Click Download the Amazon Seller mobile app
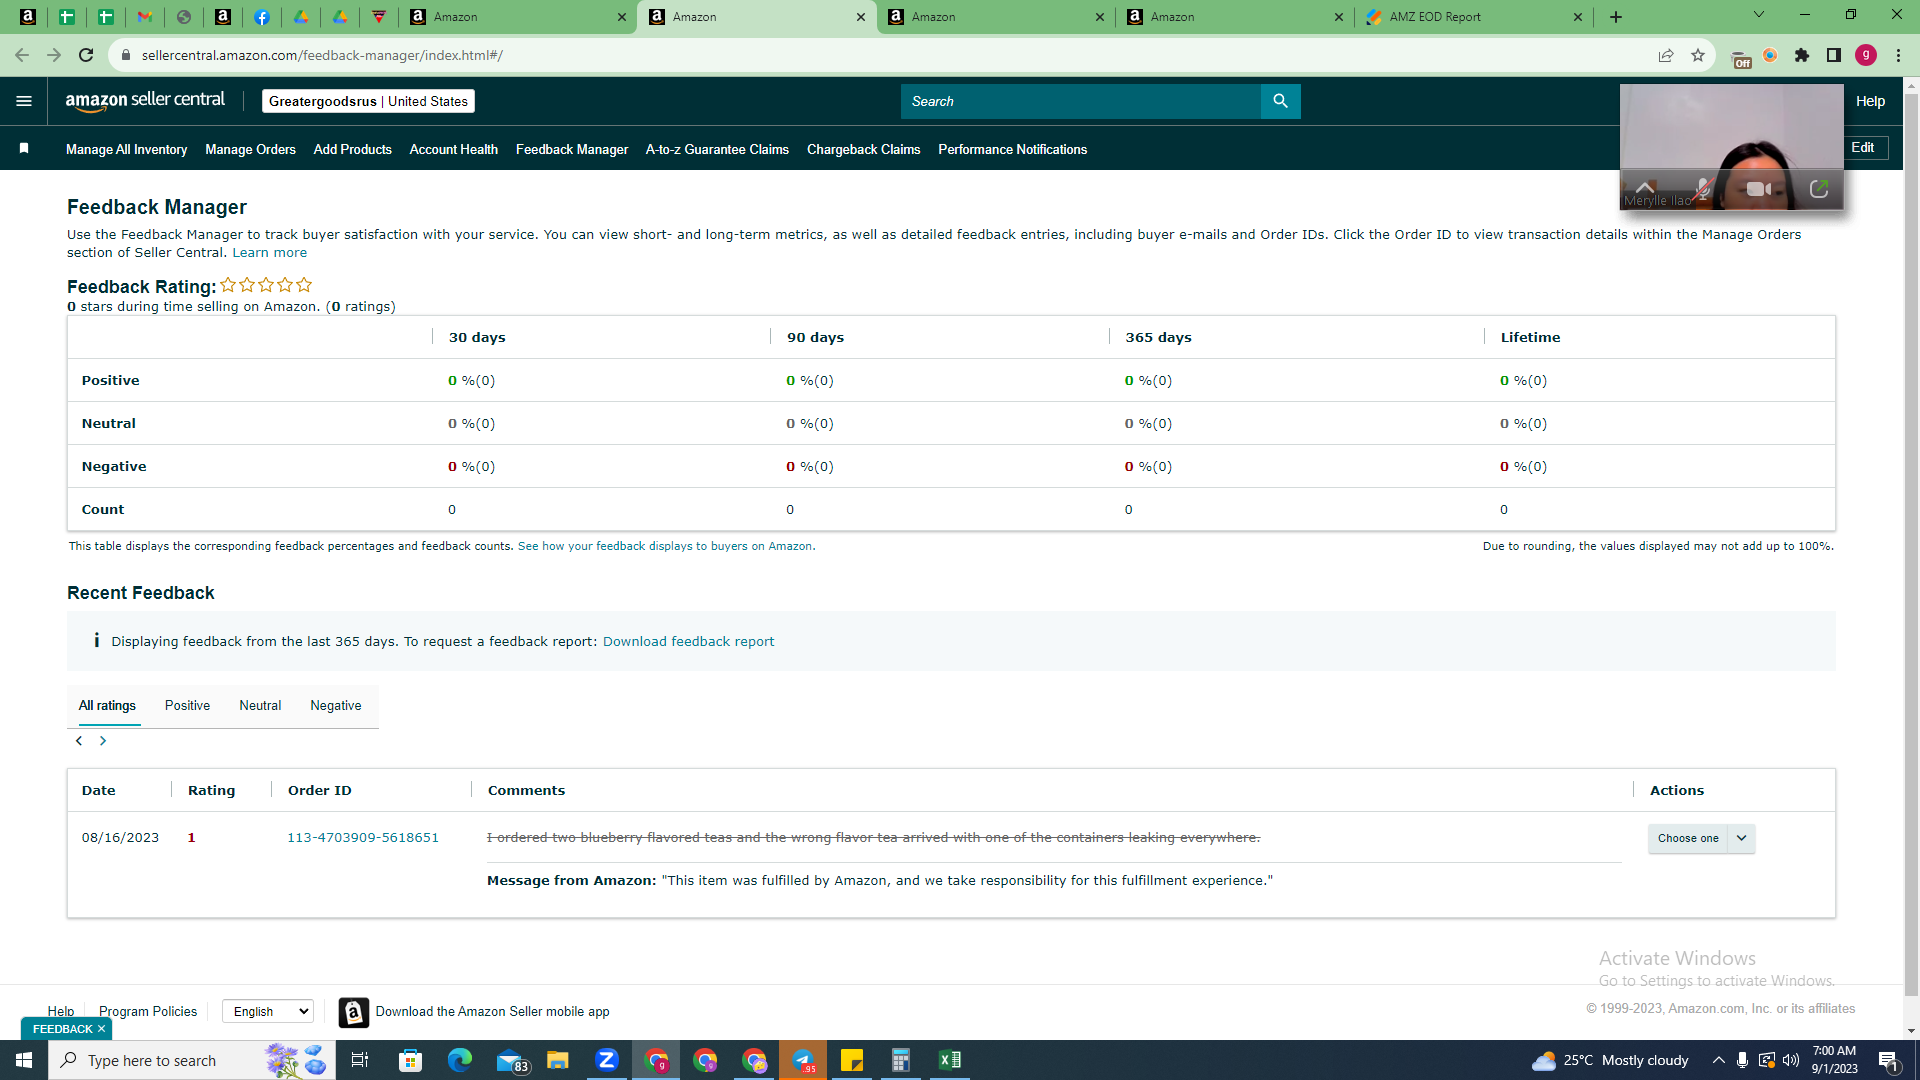The image size is (1920, 1080). point(492,1011)
